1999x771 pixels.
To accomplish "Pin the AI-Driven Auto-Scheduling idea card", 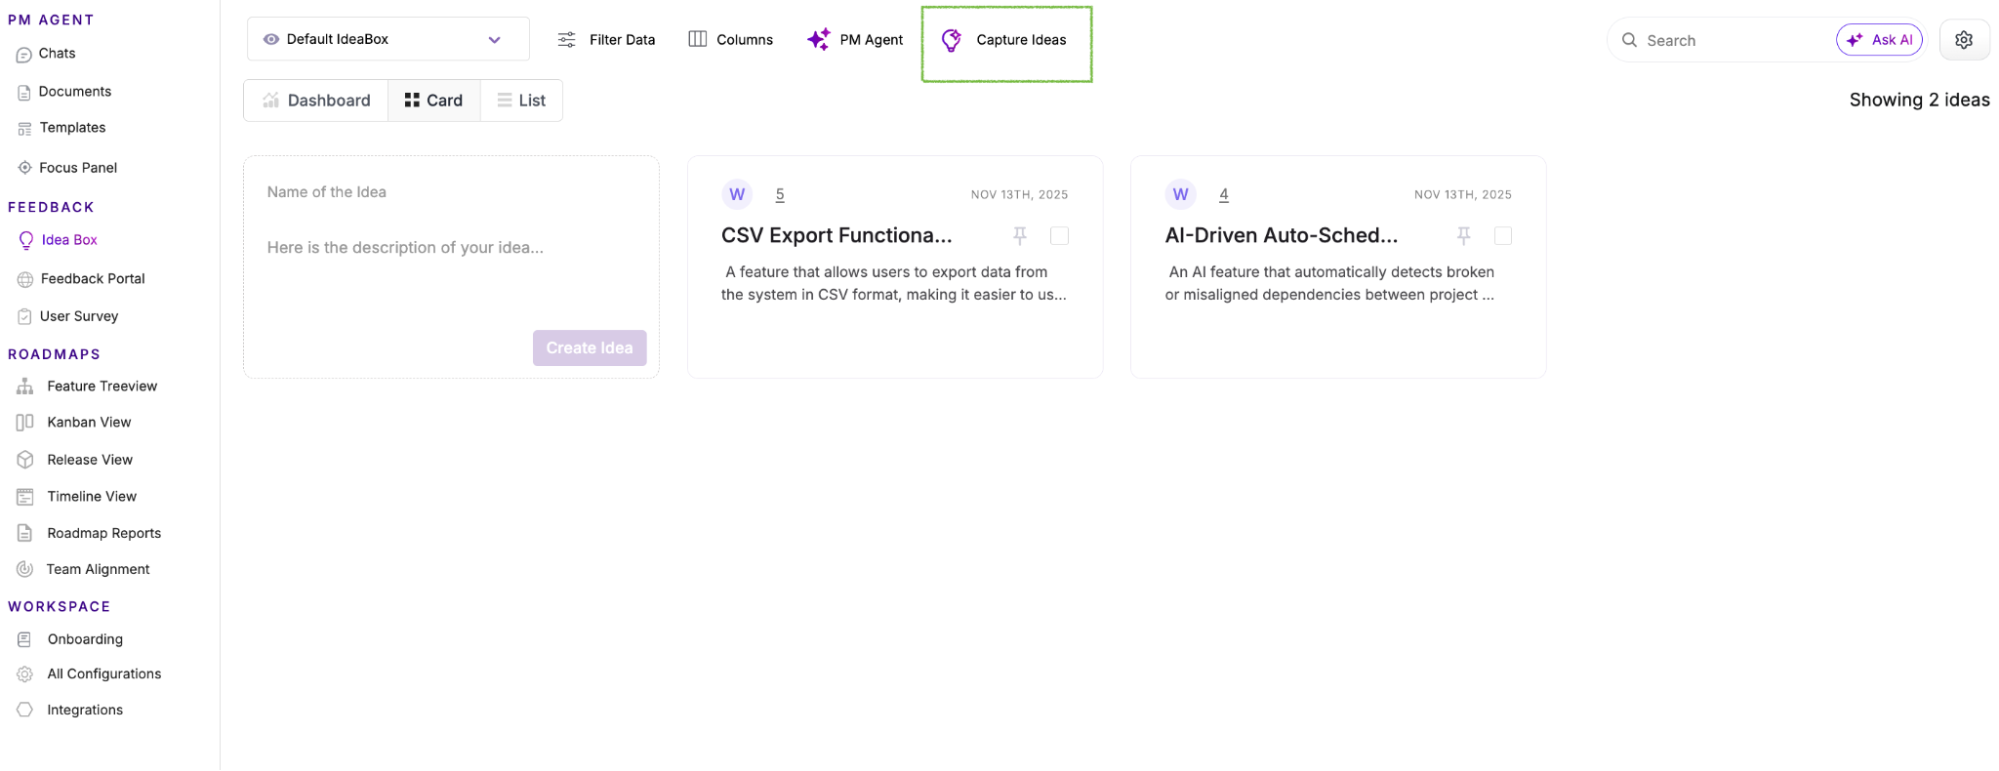I will coord(1463,236).
